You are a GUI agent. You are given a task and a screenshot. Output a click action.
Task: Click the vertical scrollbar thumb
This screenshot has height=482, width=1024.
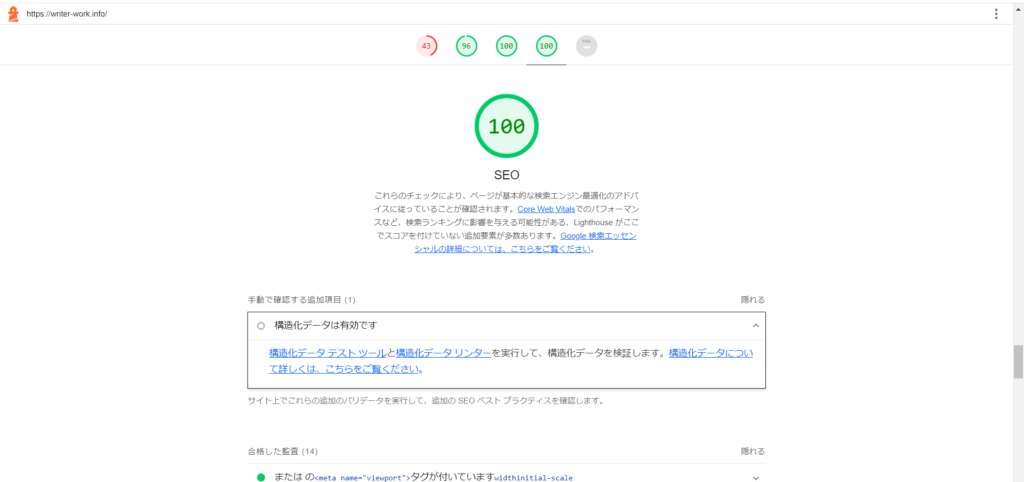1018,363
